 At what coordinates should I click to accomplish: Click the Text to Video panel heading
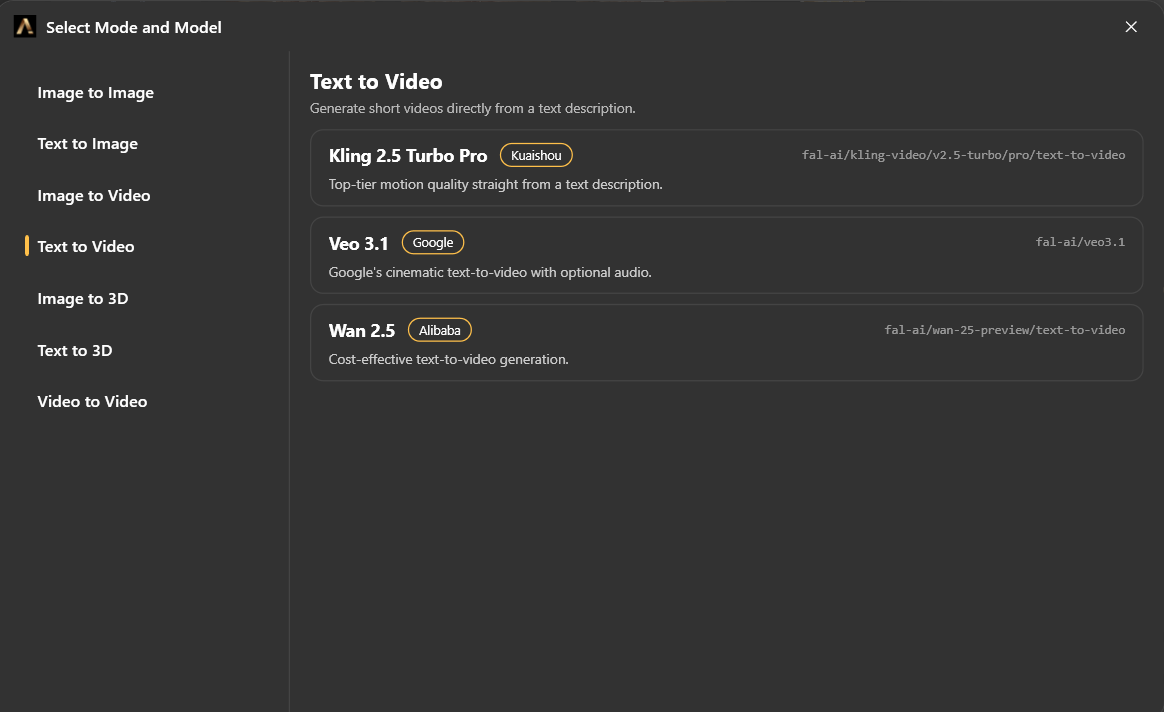tap(376, 82)
